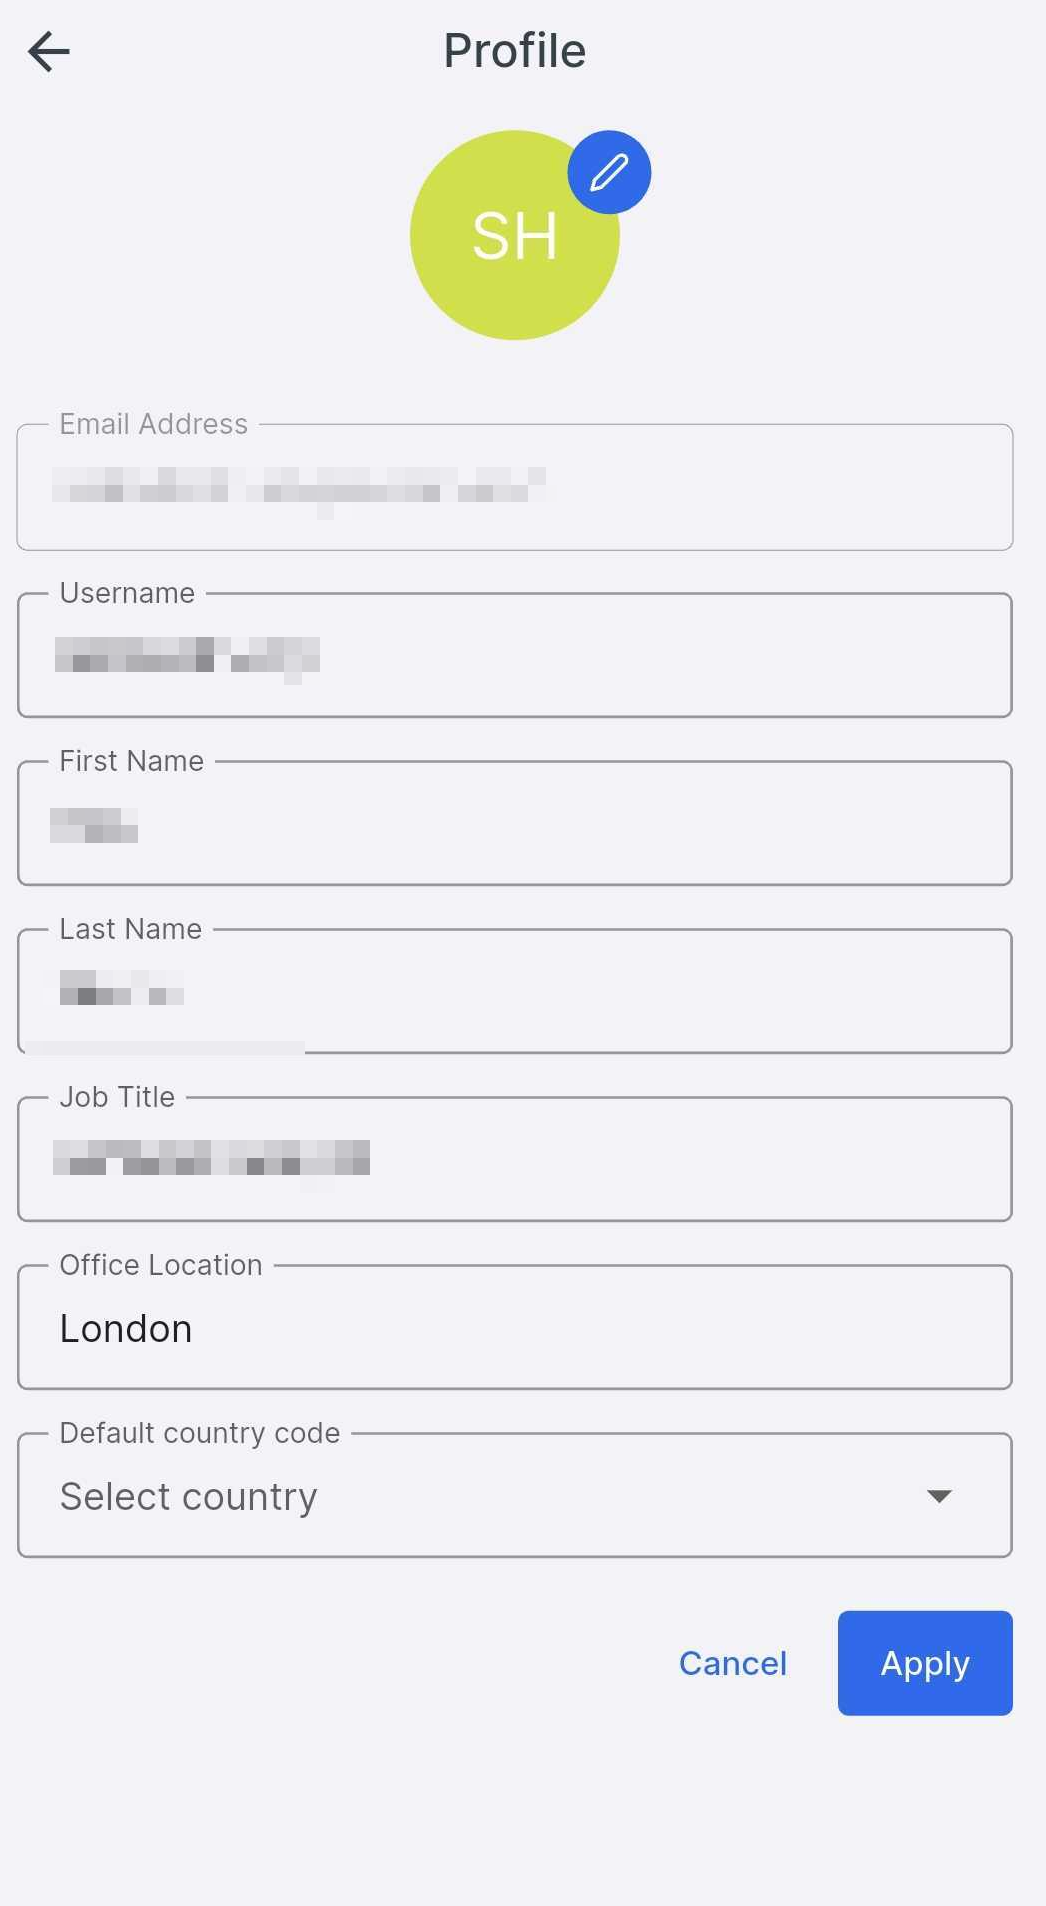Click the Default country code label
1046x1906 pixels.
[200, 1433]
